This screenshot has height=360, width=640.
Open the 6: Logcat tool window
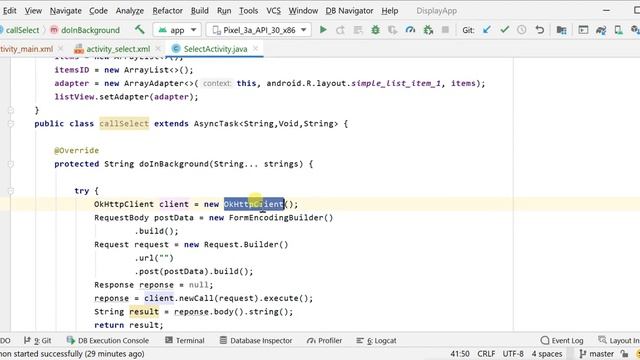[x=376, y=340]
